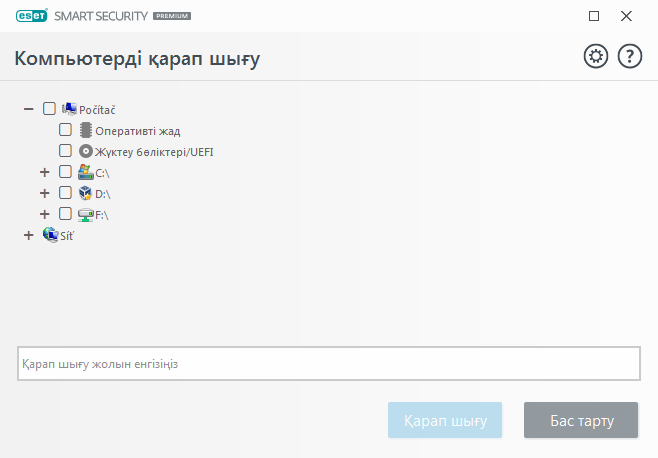Click the C:\ drive icon
The height and width of the screenshot is (458, 658).
point(86,172)
